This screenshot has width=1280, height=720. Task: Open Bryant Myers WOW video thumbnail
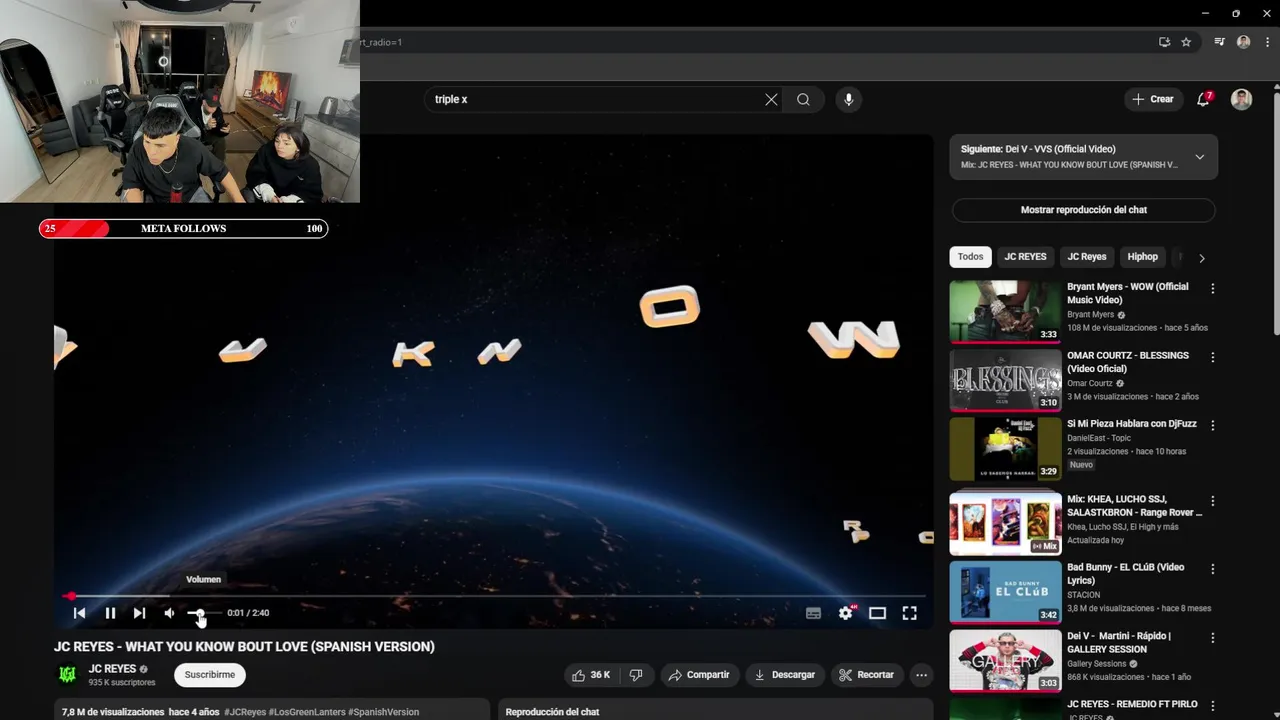1005,311
